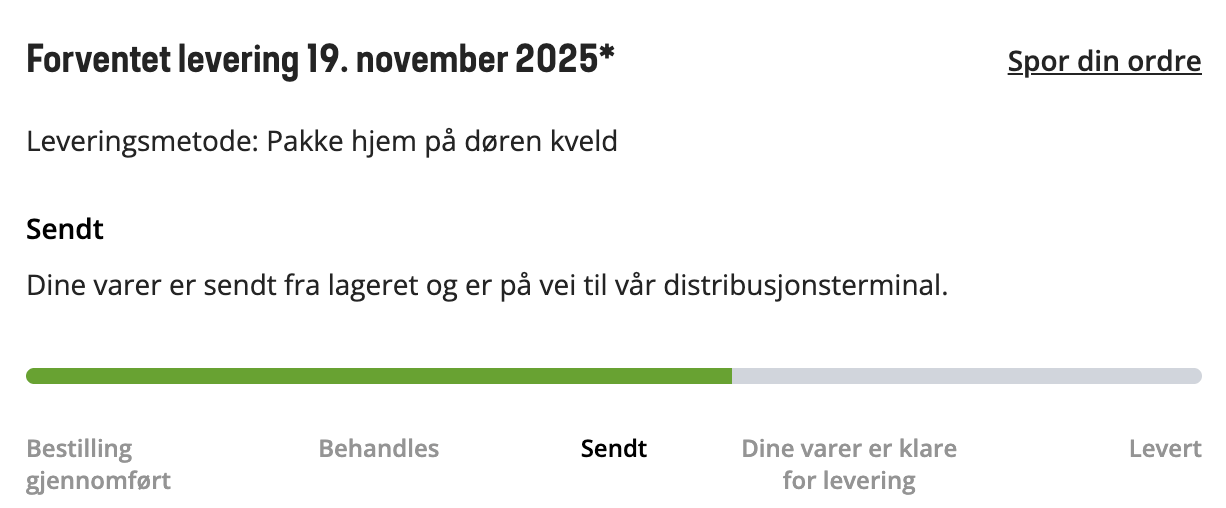Select the "Bestilling gjennomført" step label
The image size is (1226, 508).
98,464
